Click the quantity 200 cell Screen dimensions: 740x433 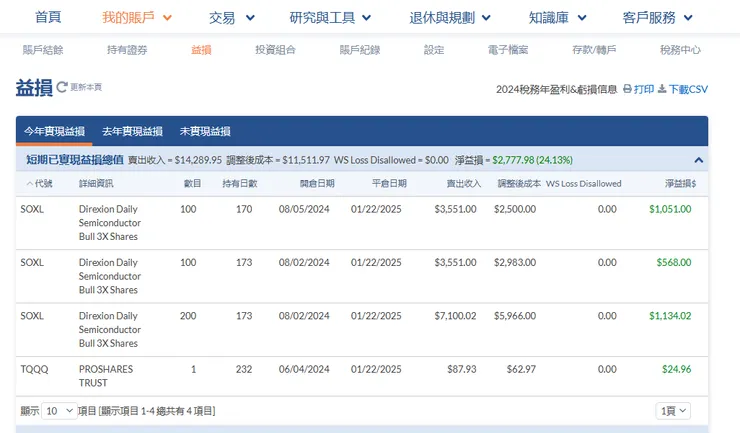(x=188, y=316)
